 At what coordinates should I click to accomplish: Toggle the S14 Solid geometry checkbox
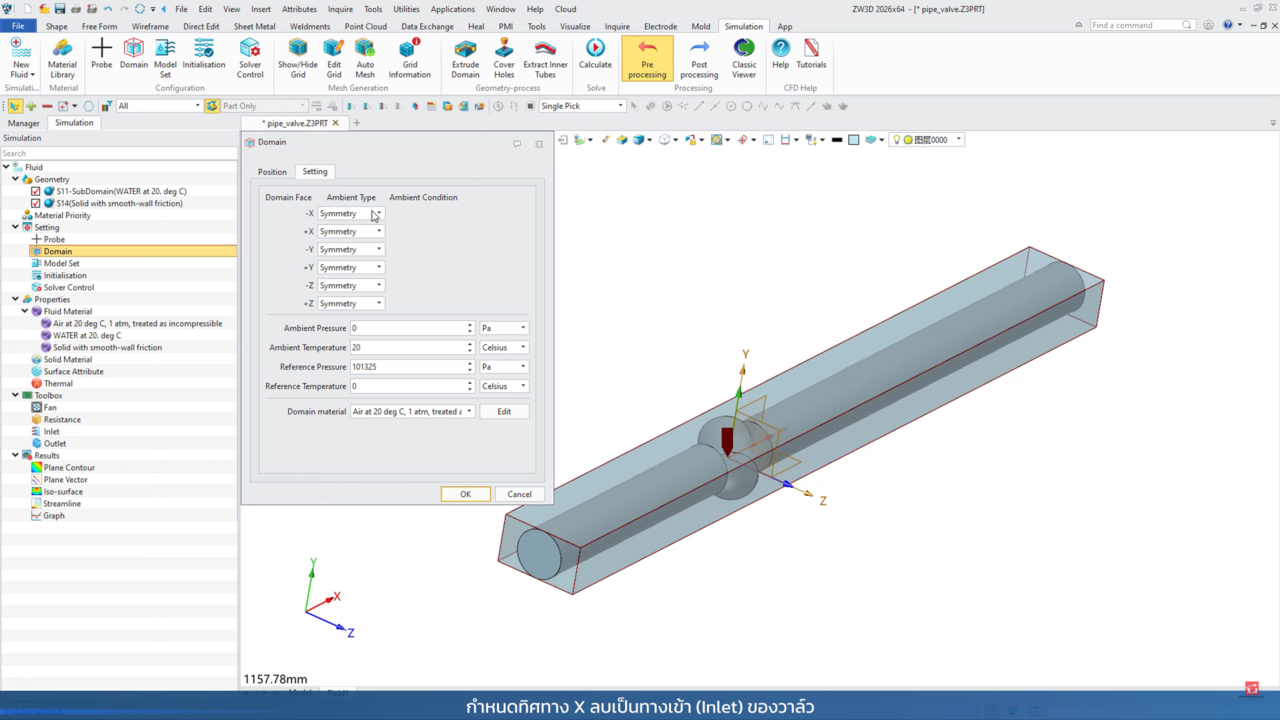36,203
